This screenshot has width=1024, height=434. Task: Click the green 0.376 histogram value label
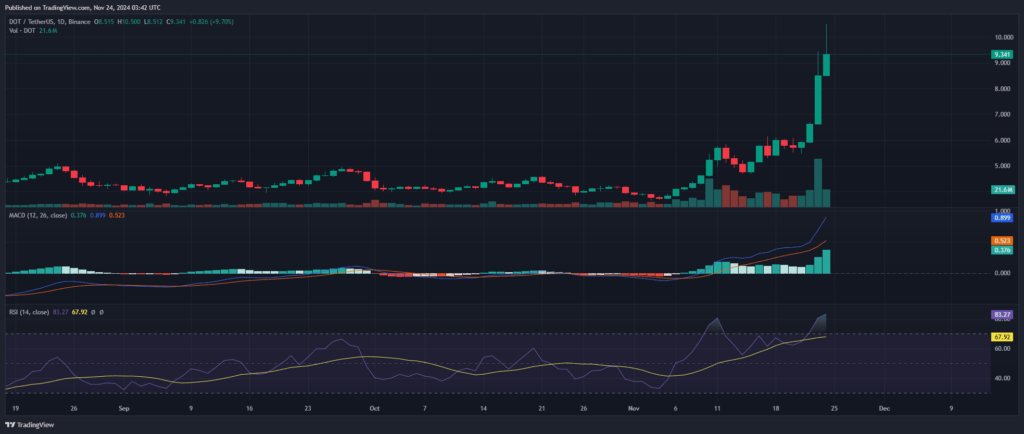pyautogui.click(x=1000, y=250)
